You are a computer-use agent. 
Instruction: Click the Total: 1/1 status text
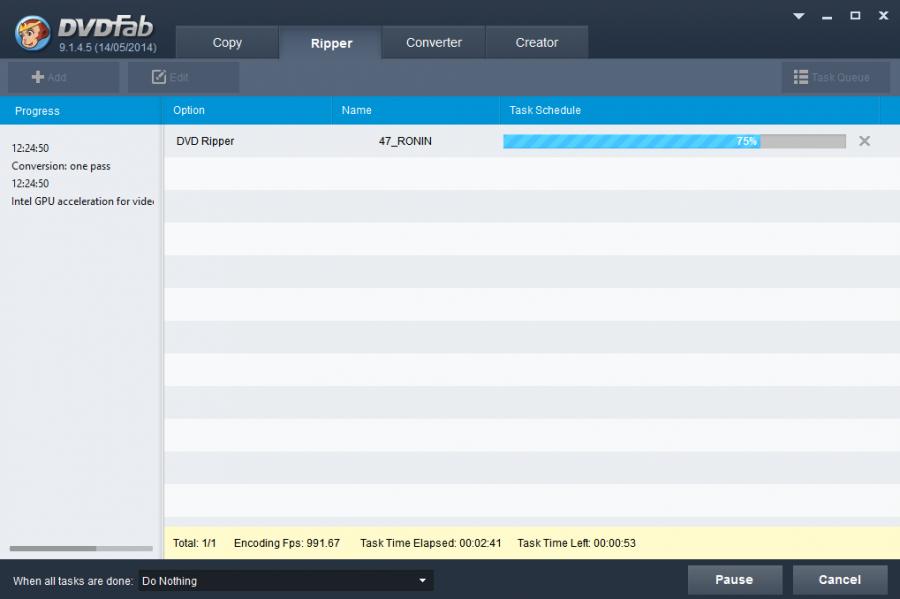pyautogui.click(x=195, y=543)
